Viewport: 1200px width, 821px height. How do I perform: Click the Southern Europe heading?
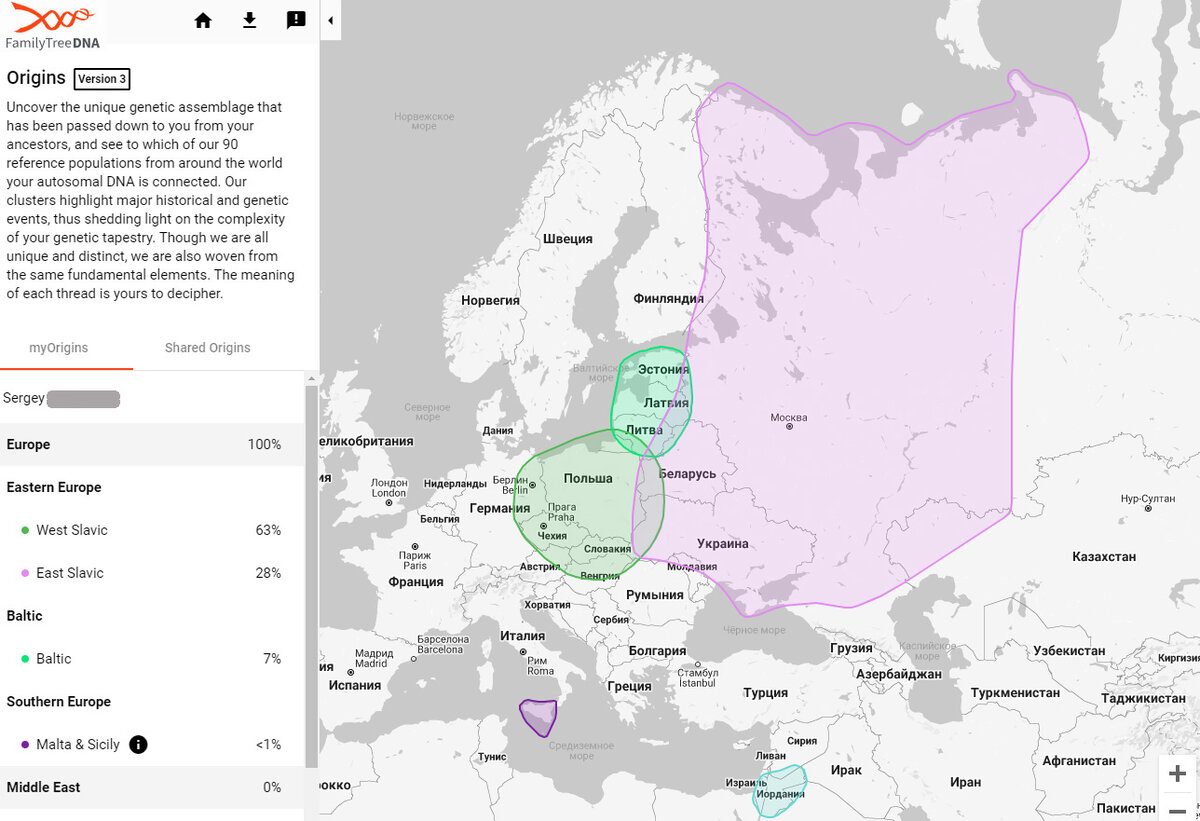[x=58, y=701]
